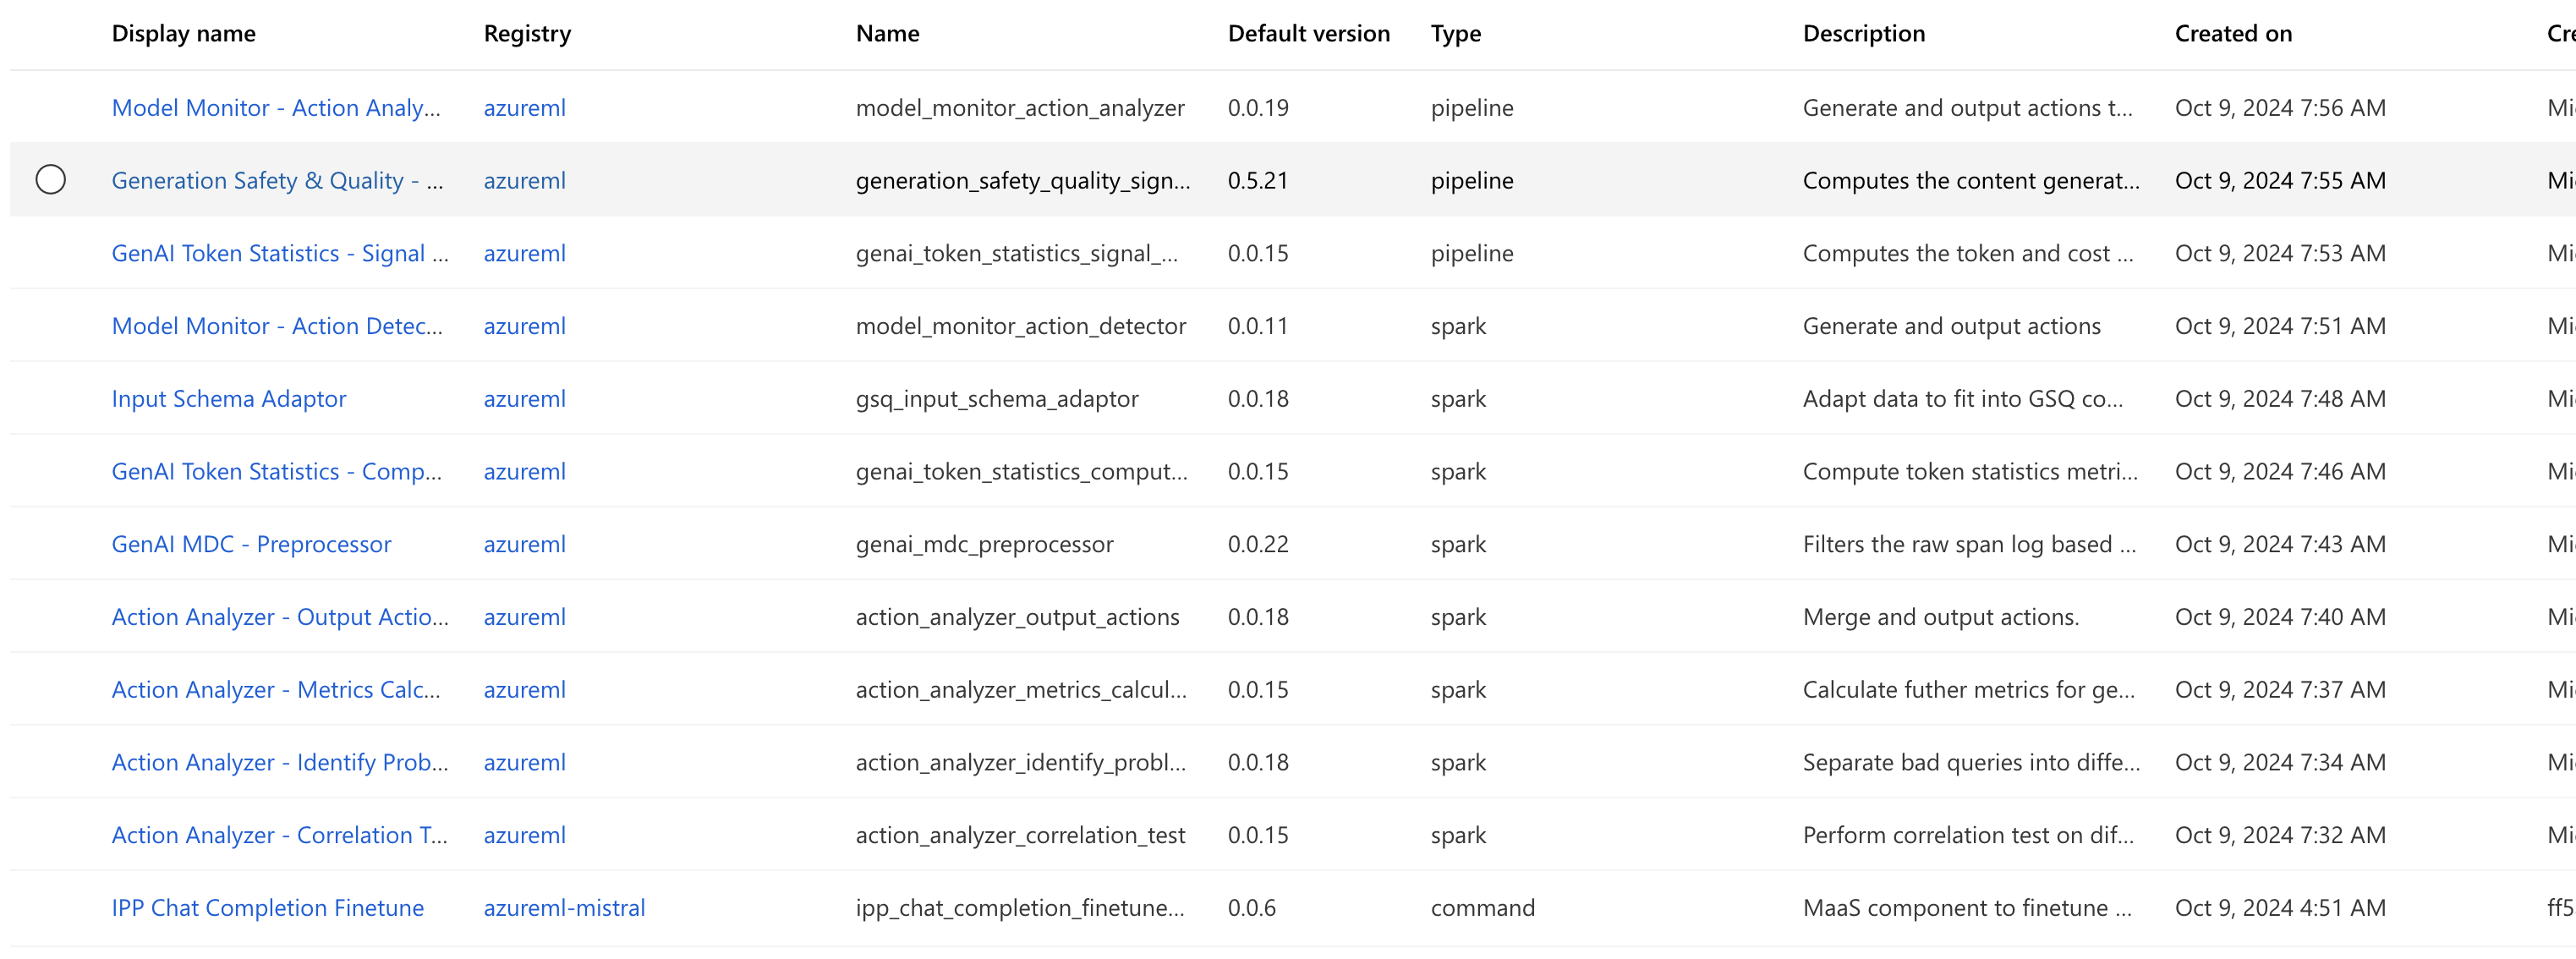The height and width of the screenshot is (959, 2576).
Task: Sort by the Type column header
Action: [1455, 34]
